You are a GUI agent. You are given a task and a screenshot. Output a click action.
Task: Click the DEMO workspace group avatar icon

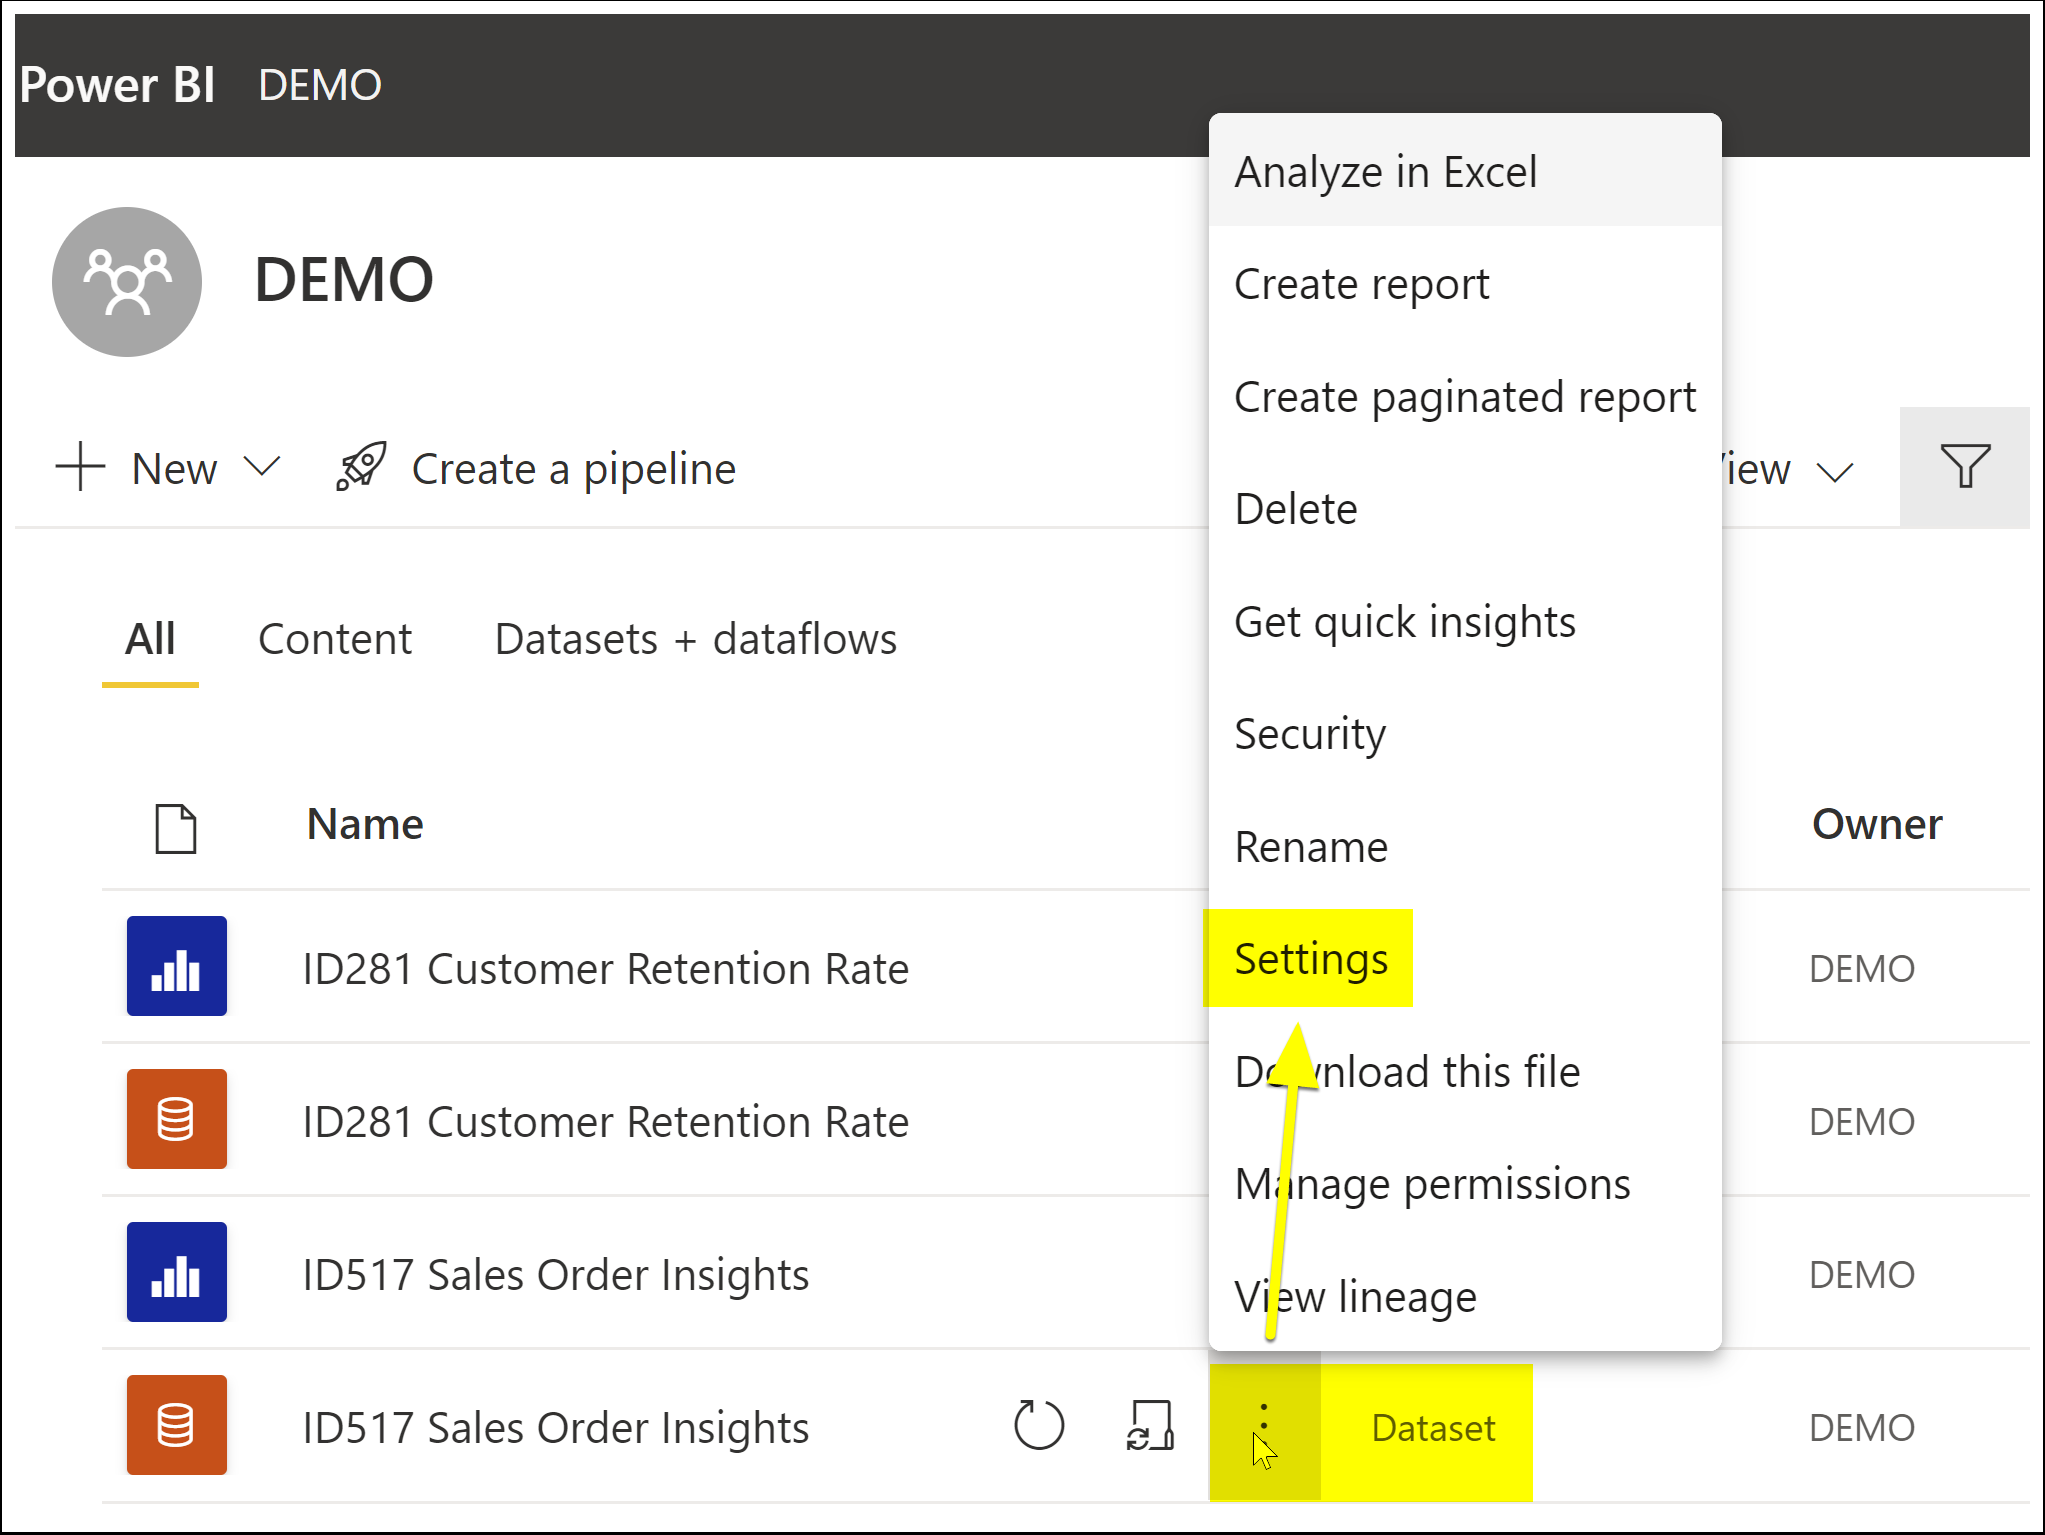point(127,281)
